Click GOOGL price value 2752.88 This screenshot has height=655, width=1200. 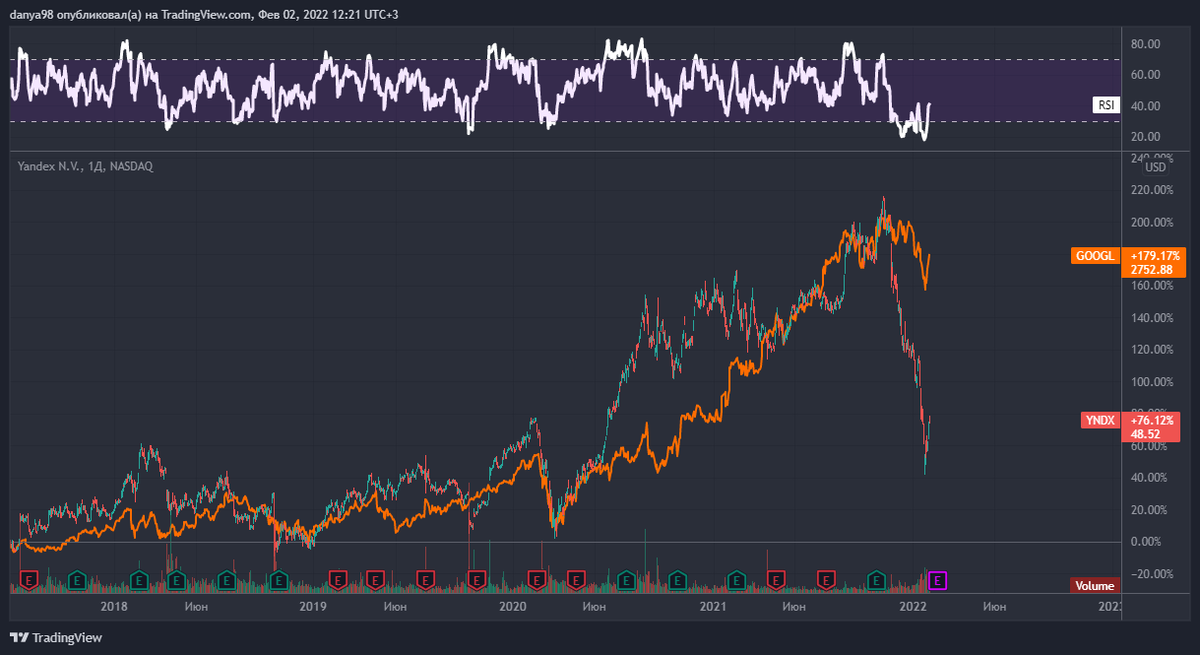click(x=1150, y=270)
